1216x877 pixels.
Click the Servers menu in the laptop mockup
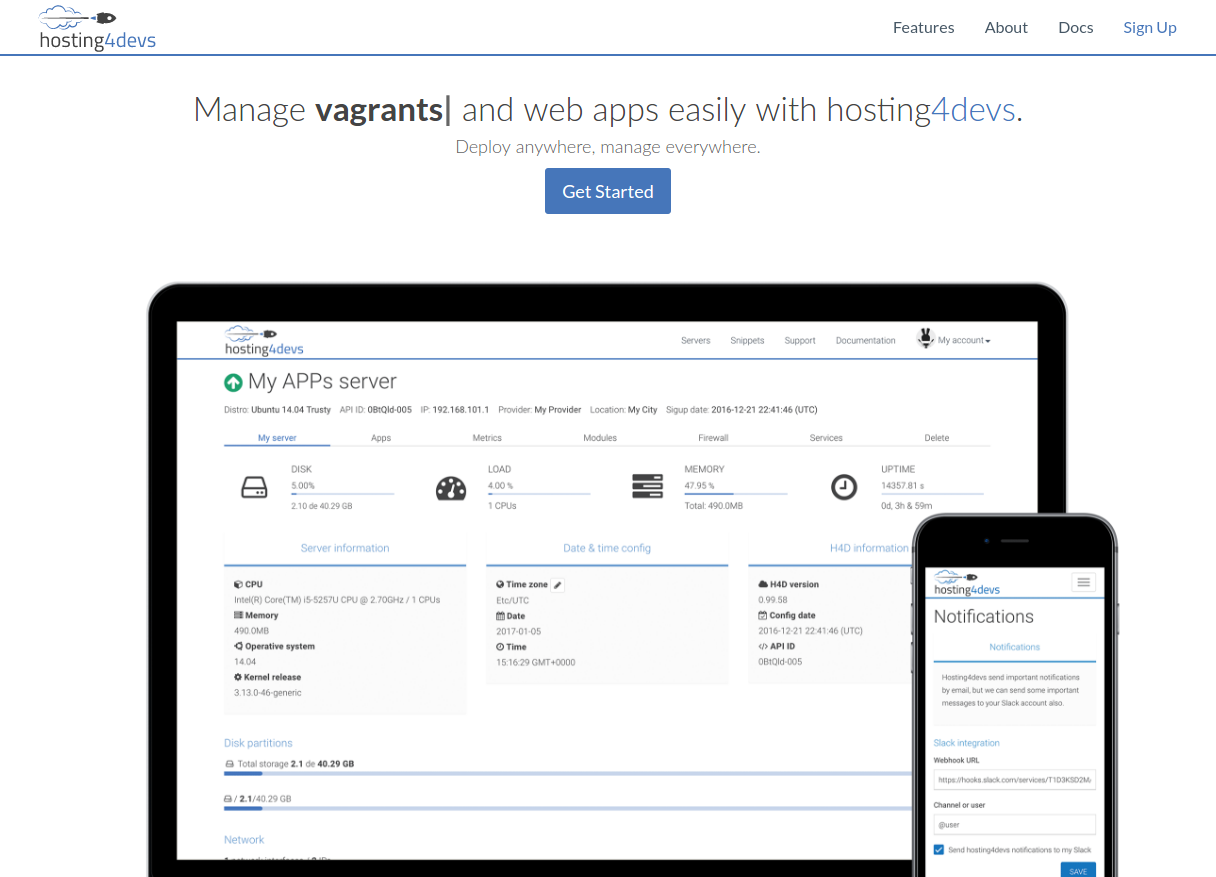695,340
